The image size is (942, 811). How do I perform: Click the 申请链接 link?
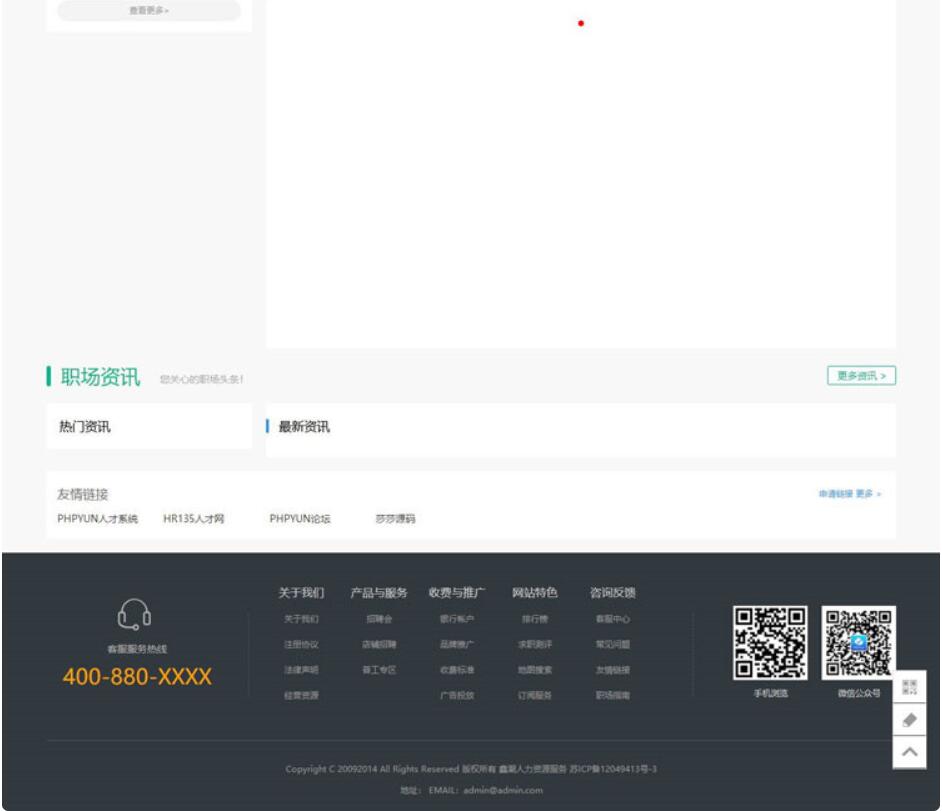point(835,494)
